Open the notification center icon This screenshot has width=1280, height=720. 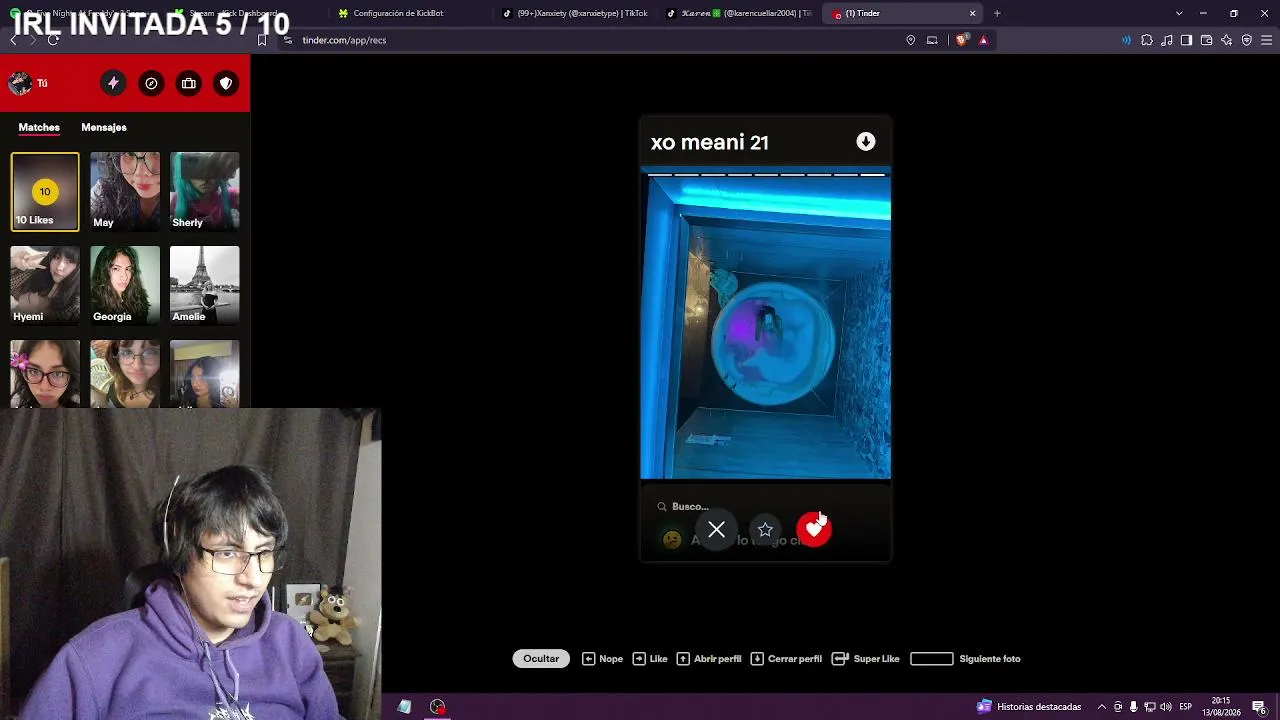point(1259,707)
